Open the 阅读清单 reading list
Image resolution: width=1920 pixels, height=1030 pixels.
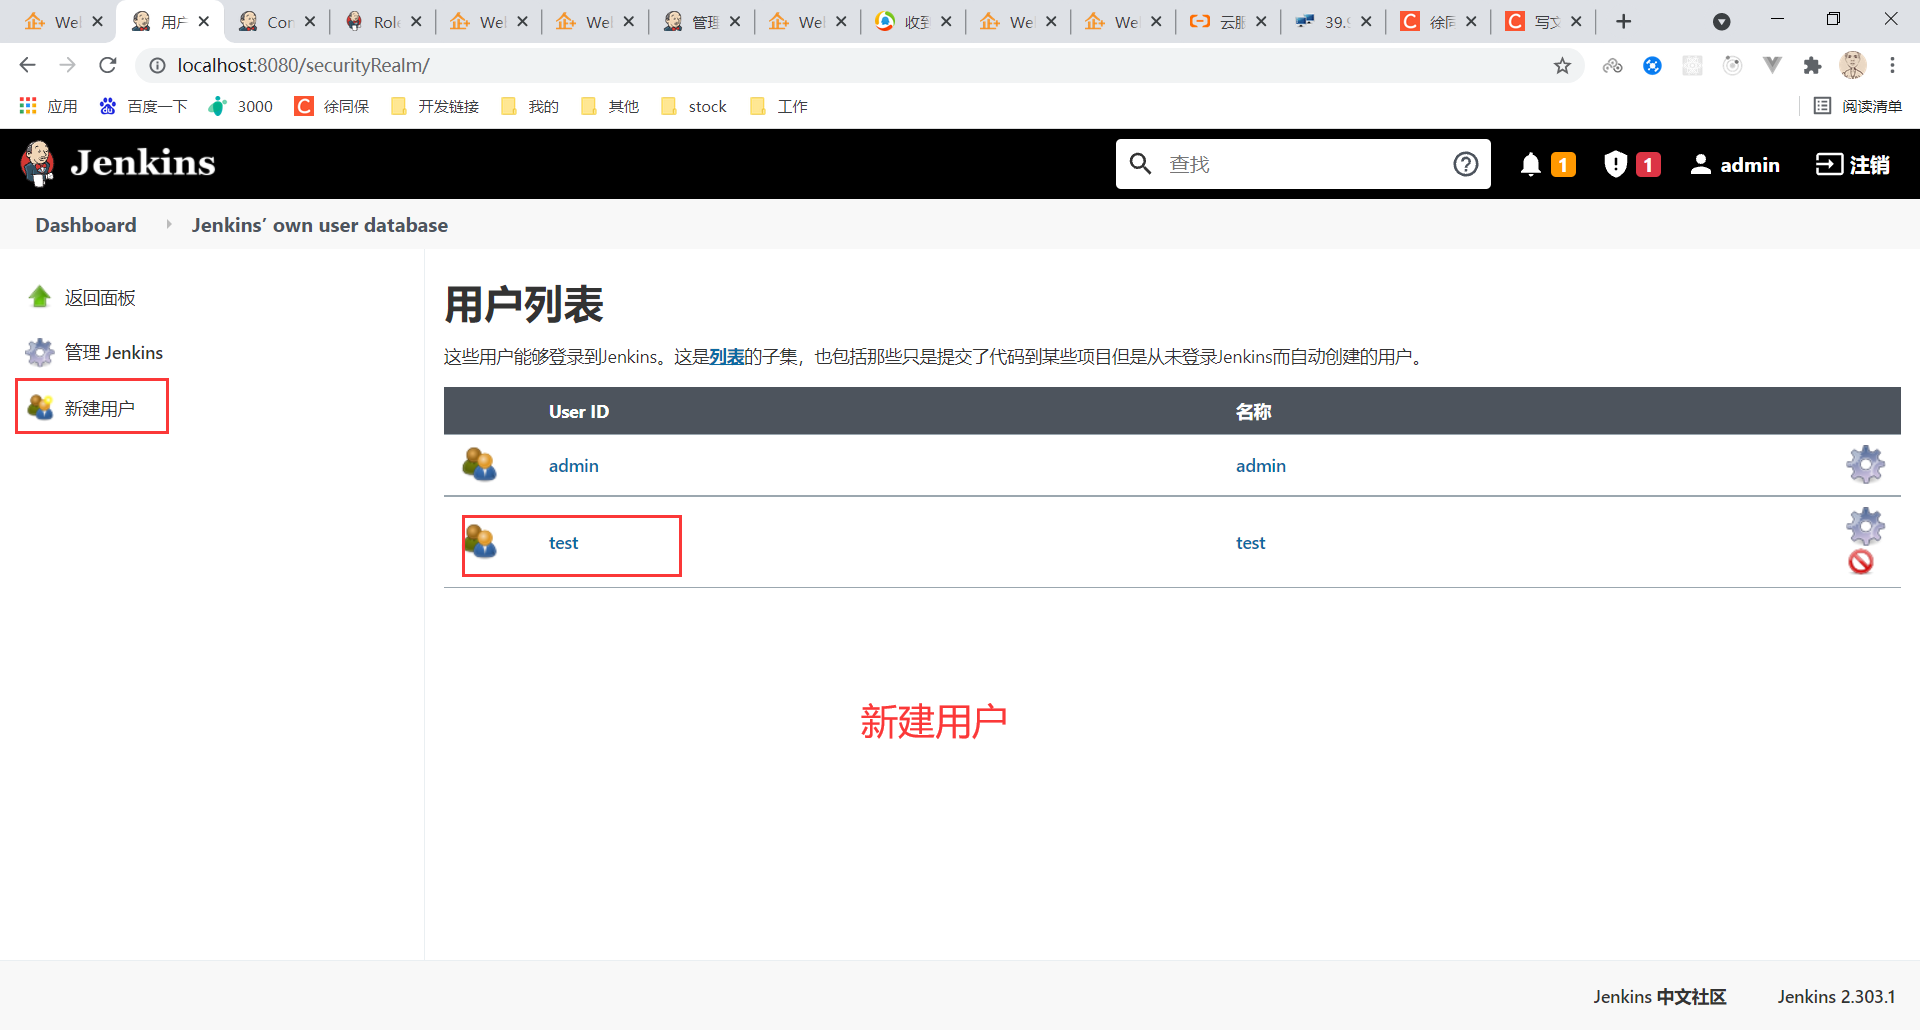pyautogui.click(x=1858, y=106)
